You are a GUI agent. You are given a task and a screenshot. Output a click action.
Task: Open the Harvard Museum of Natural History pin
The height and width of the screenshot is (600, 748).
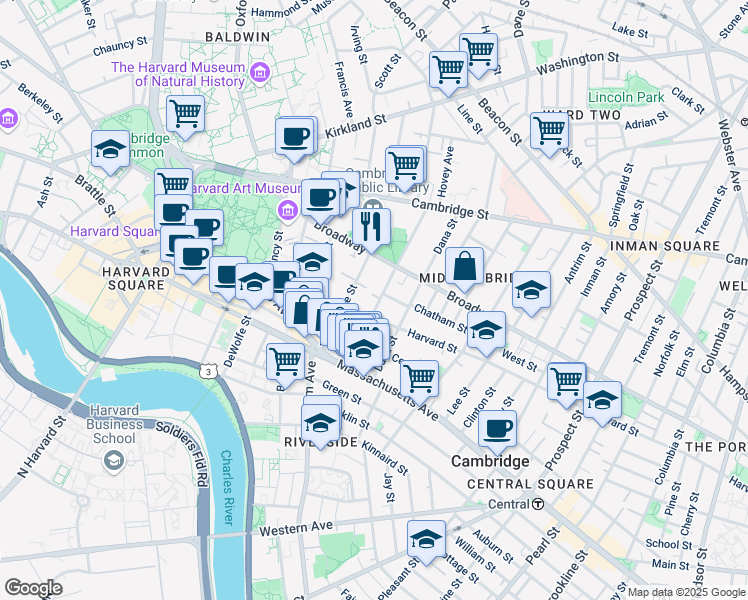tap(260, 73)
